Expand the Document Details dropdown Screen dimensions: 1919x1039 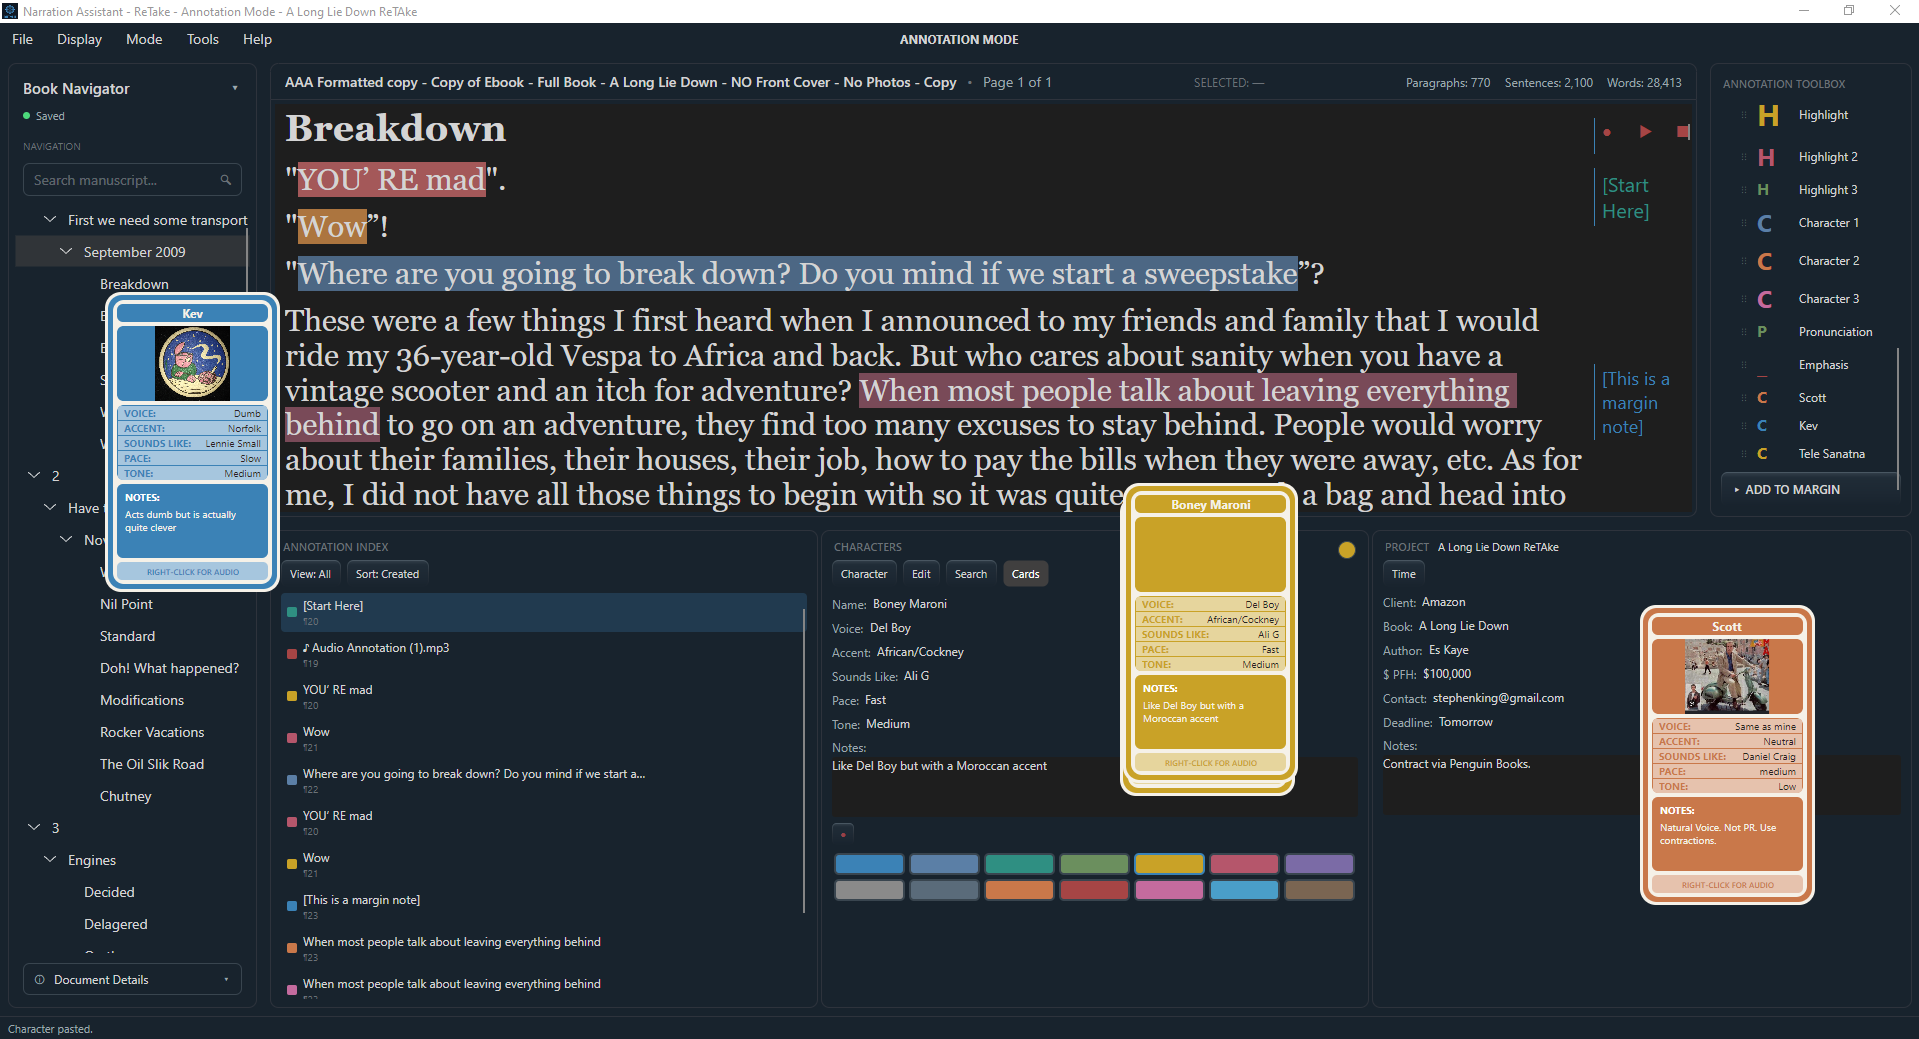(132, 980)
